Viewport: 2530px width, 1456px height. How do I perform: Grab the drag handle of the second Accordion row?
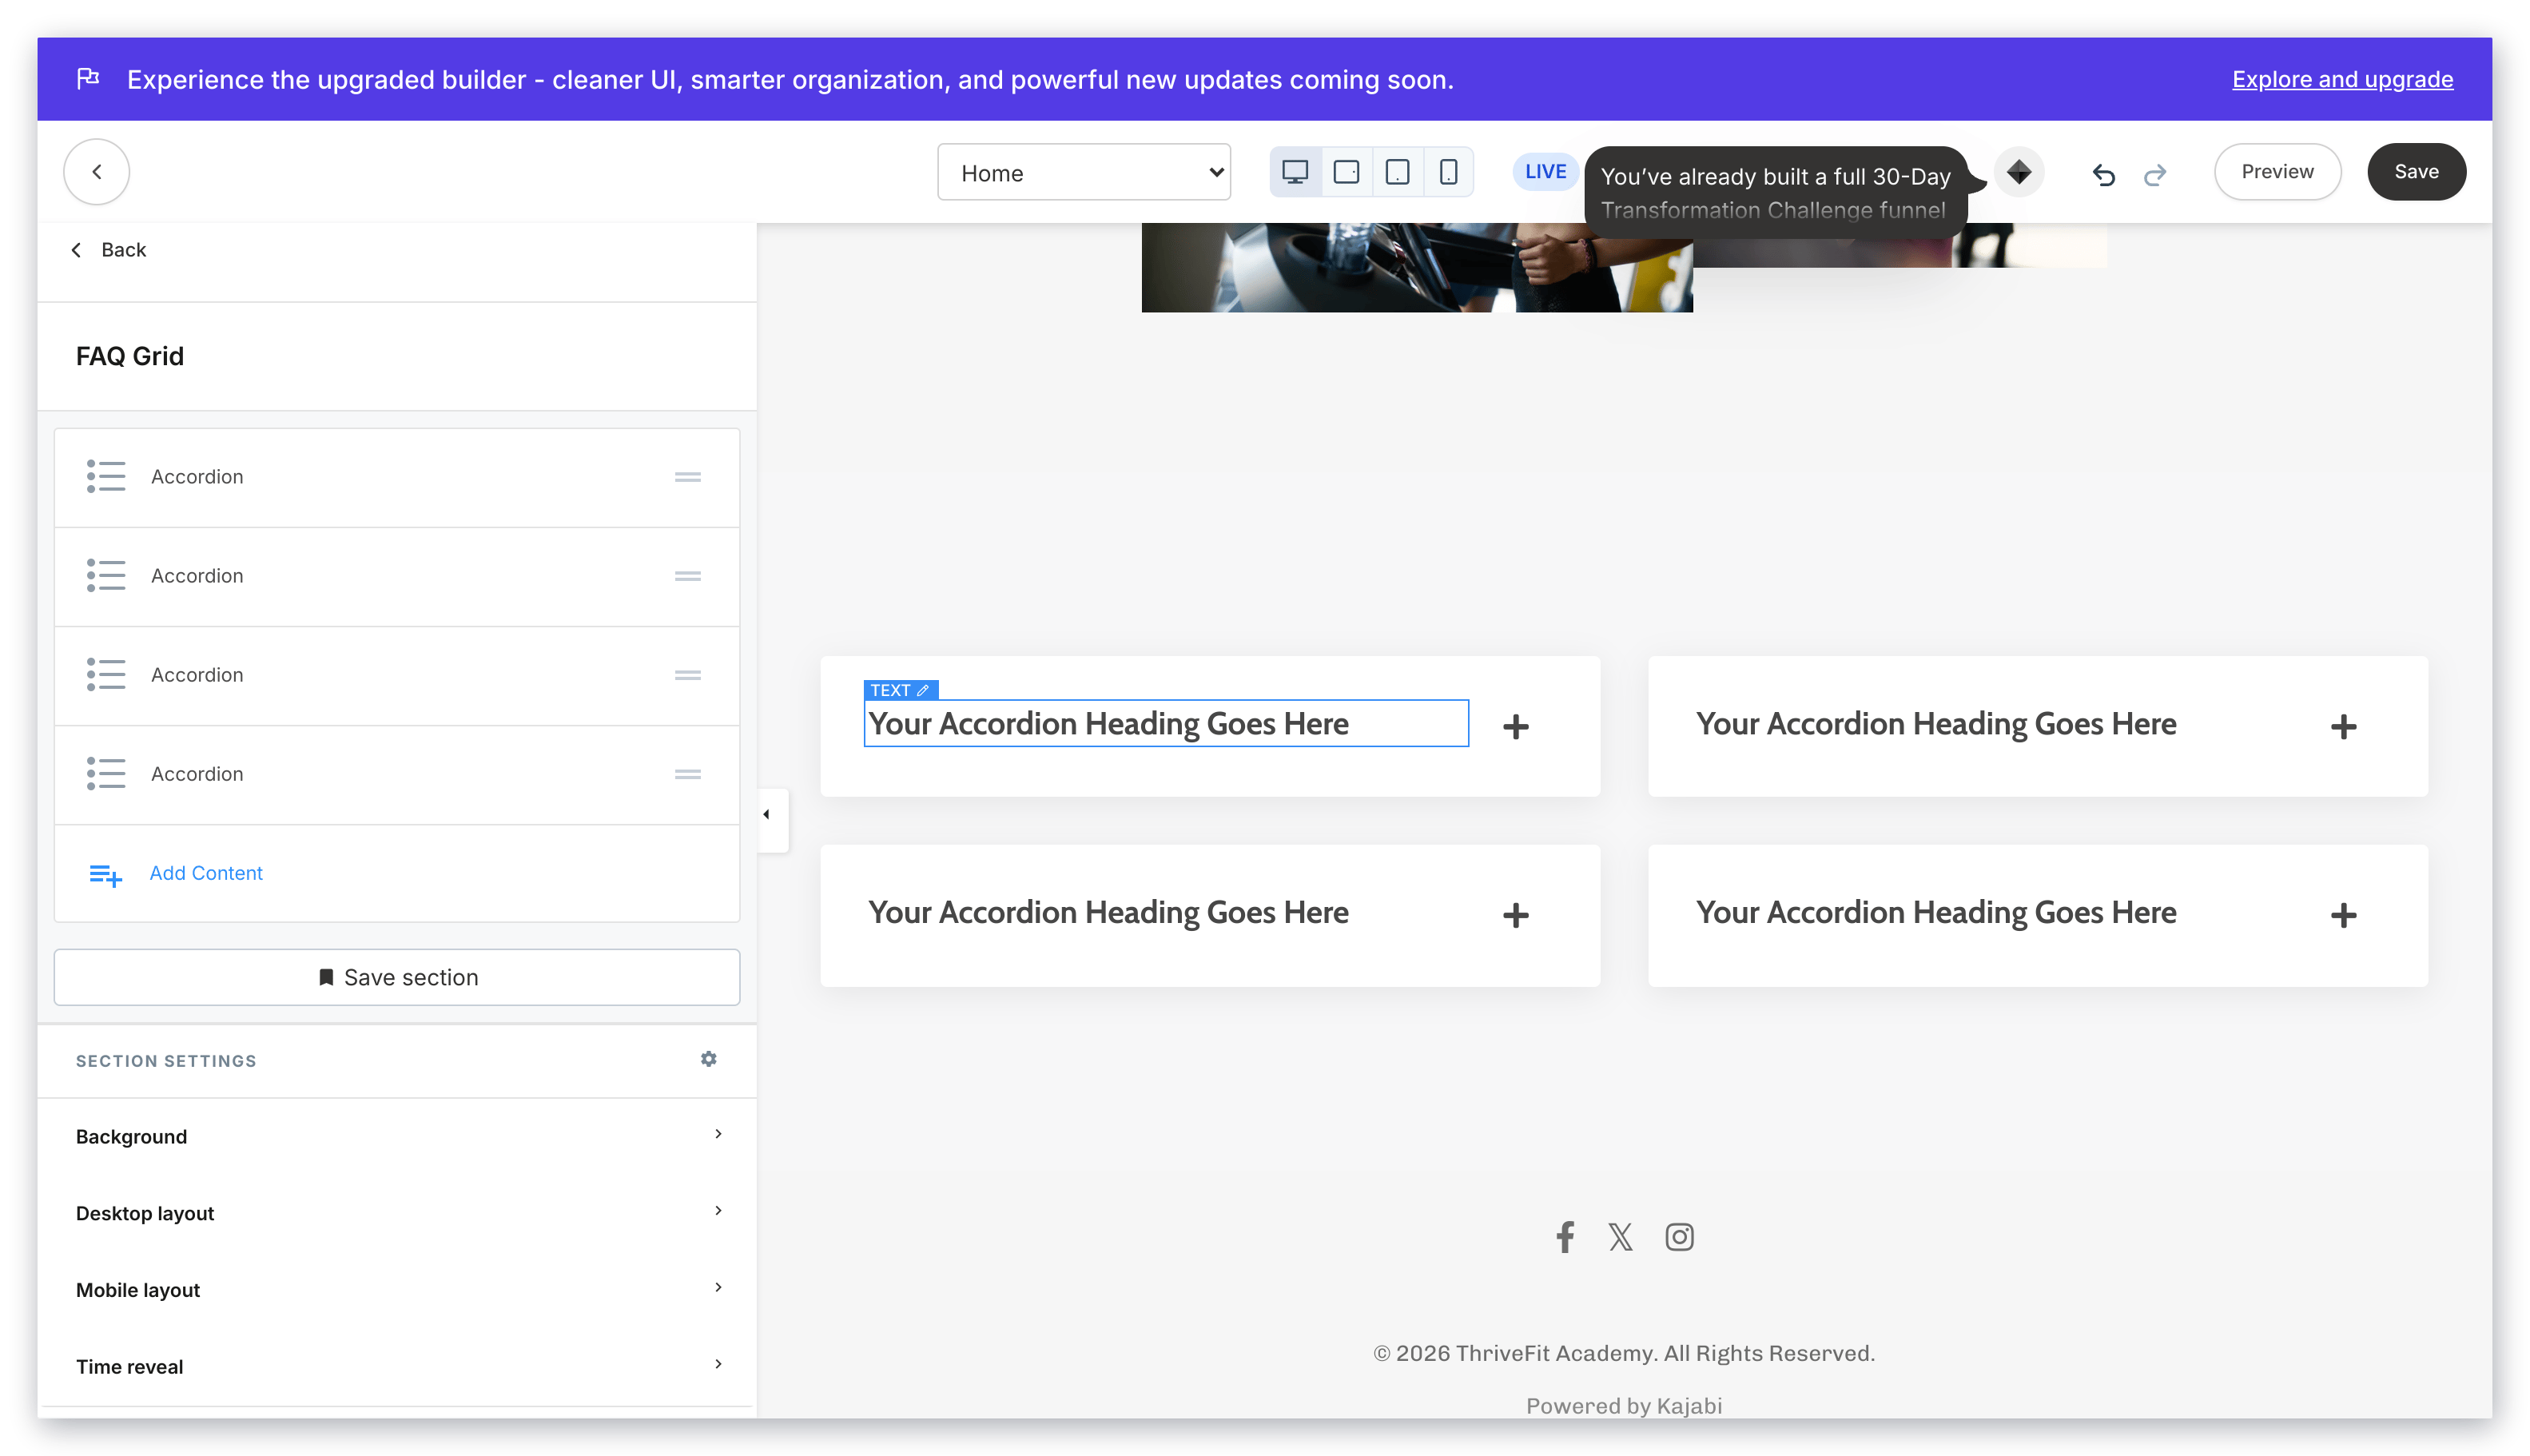click(x=687, y=576)
